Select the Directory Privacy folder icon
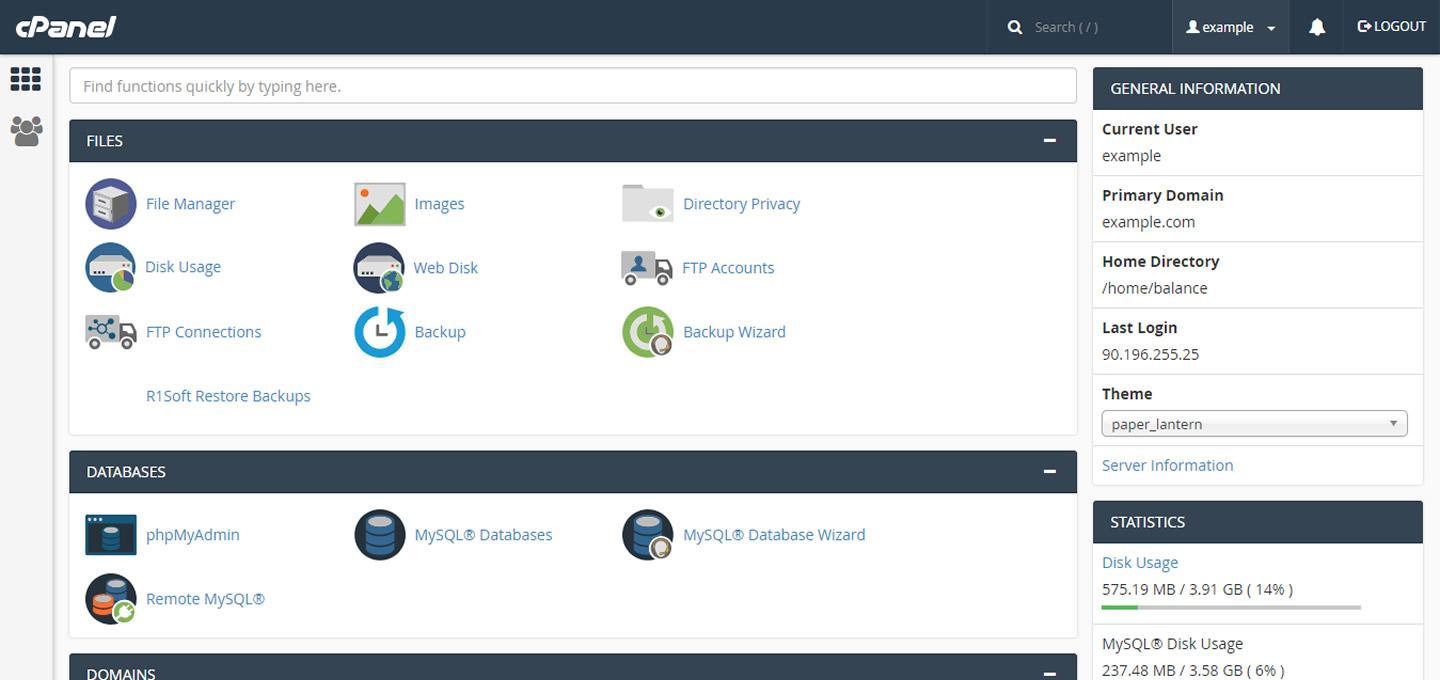The image size is (1440, 680). pyautogui.click(x=646, y=203)
